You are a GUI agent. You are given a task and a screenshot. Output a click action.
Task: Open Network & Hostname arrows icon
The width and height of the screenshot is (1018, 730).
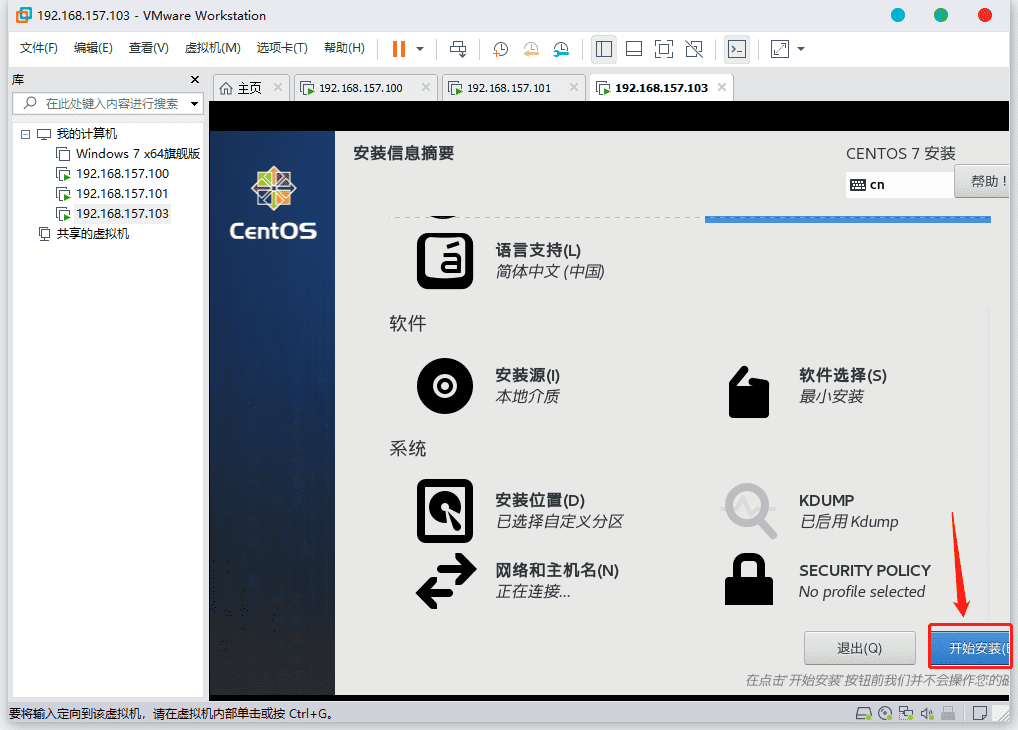445,581
